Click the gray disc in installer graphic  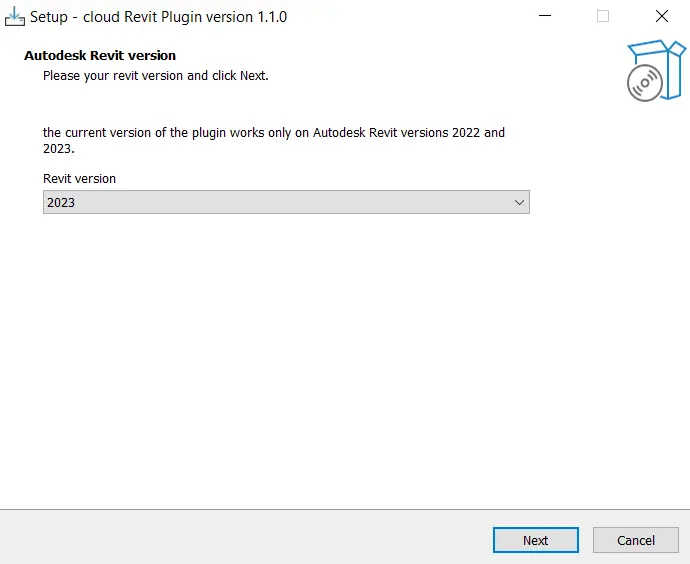tap(645, 83)
